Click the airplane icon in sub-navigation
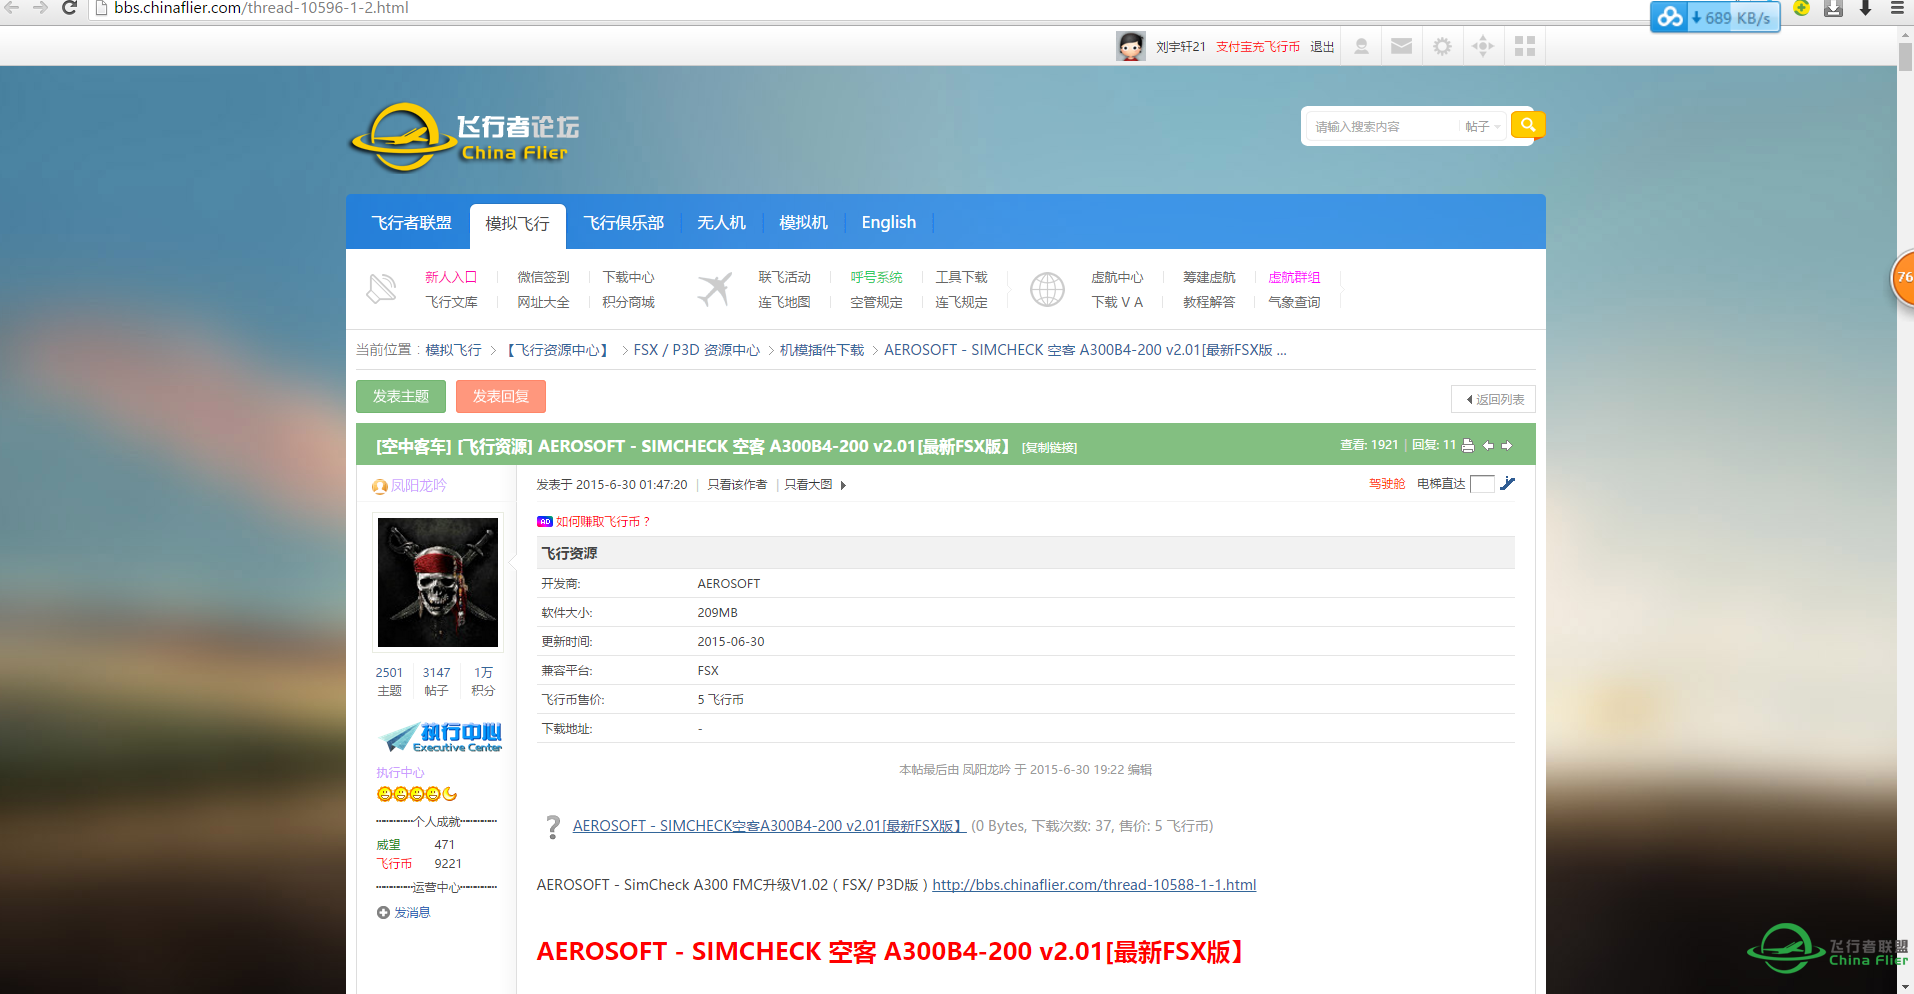The width and height of the screenshot is (1914, 994). coord(714,289)
